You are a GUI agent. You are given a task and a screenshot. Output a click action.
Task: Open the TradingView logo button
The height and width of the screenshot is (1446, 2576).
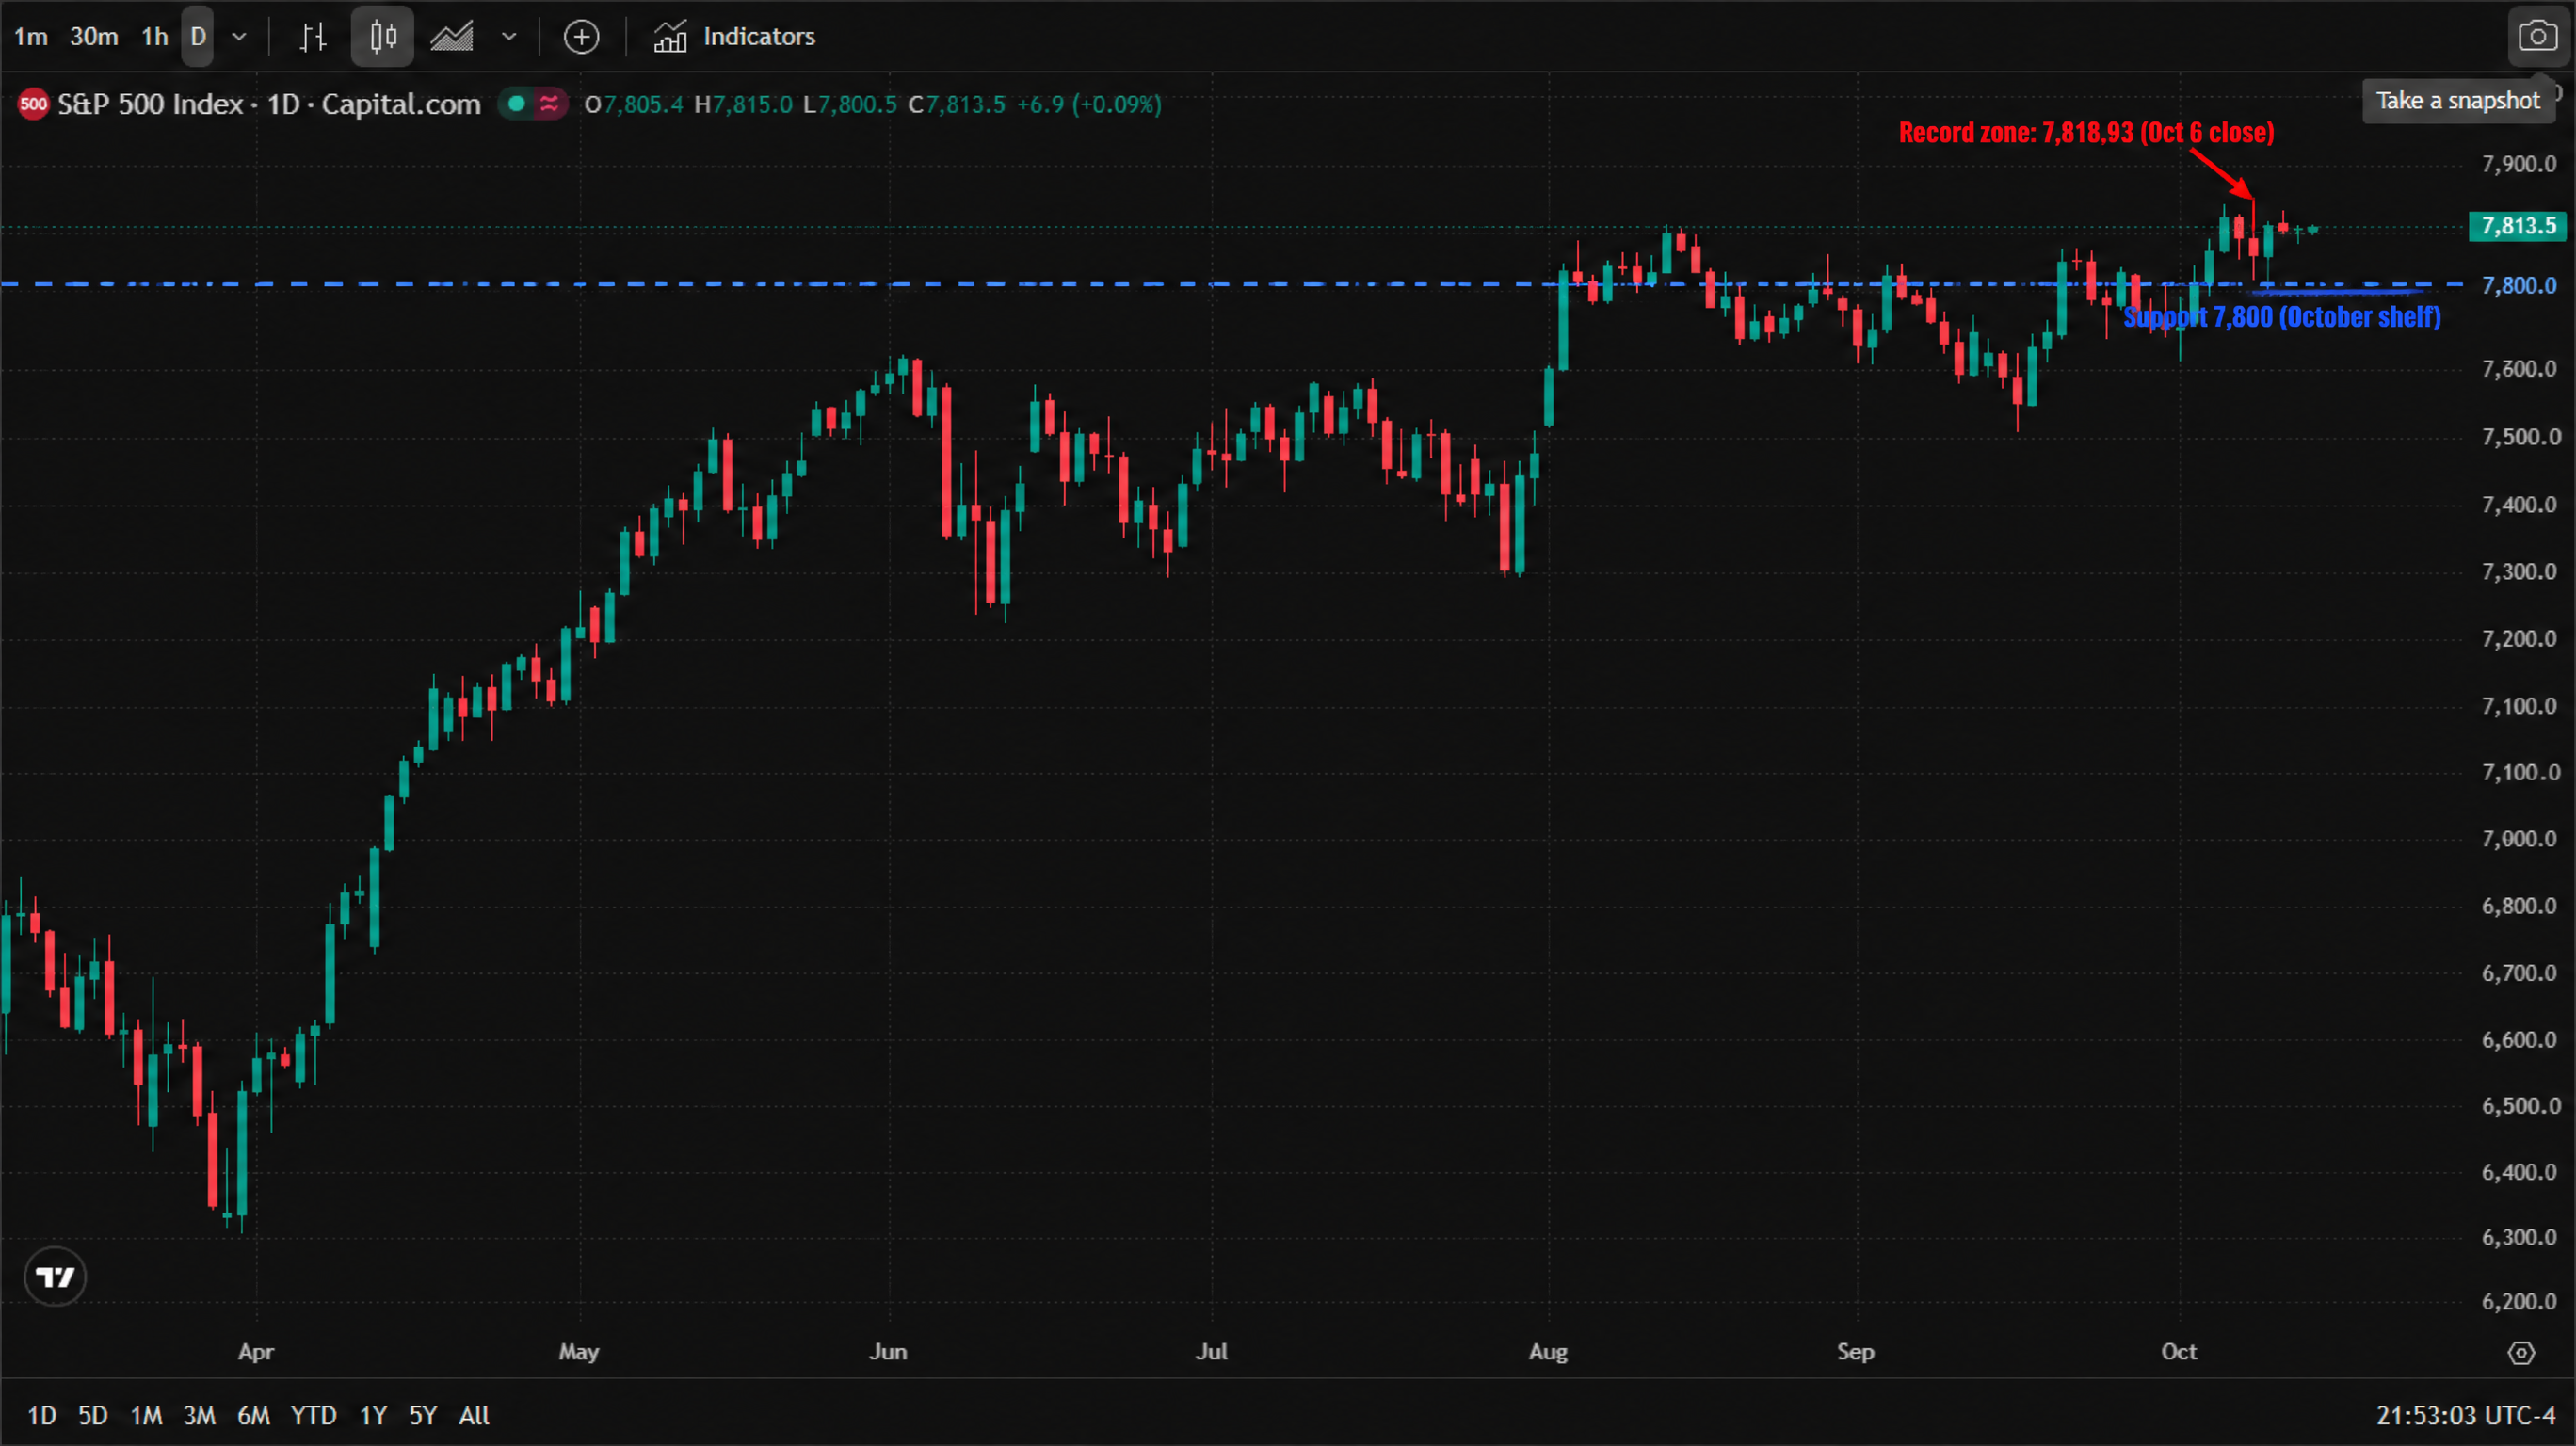tap(55, 1277)
